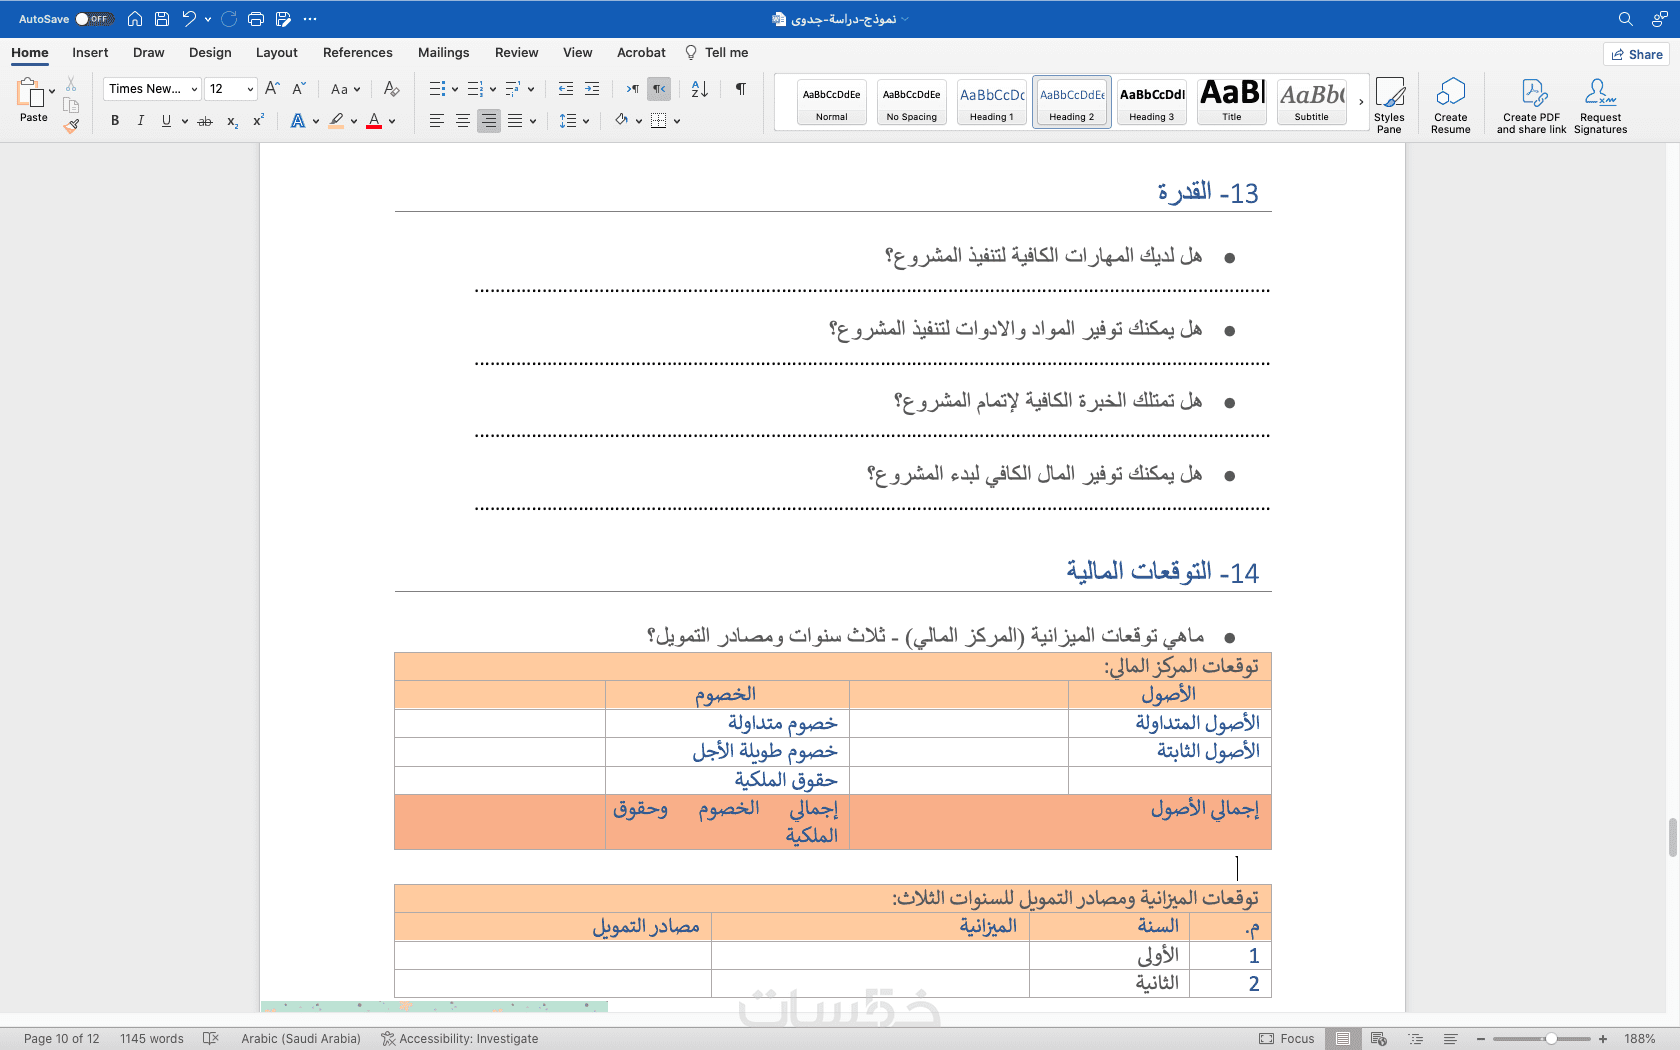1680x1050 pixels.
Task: Click the Tell me search box
Action: [717, 53]
